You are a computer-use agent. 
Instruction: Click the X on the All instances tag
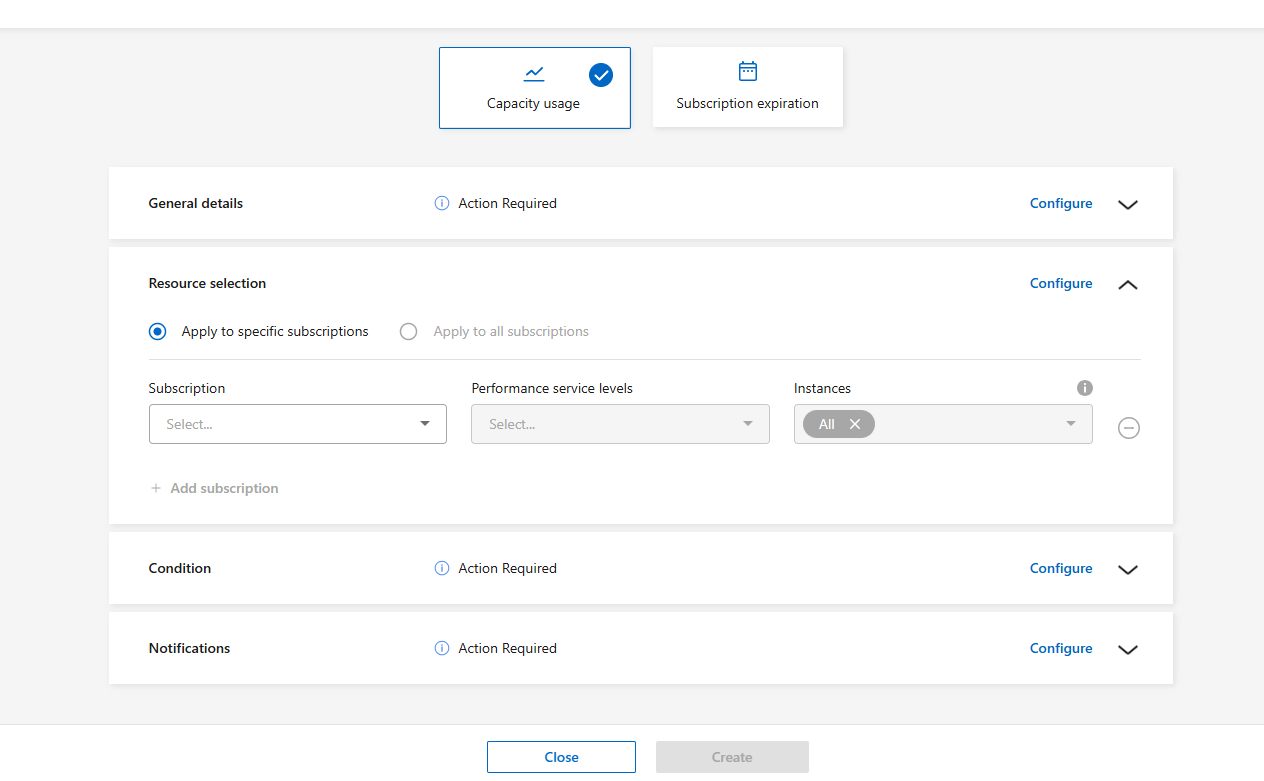tap(855, 424)
